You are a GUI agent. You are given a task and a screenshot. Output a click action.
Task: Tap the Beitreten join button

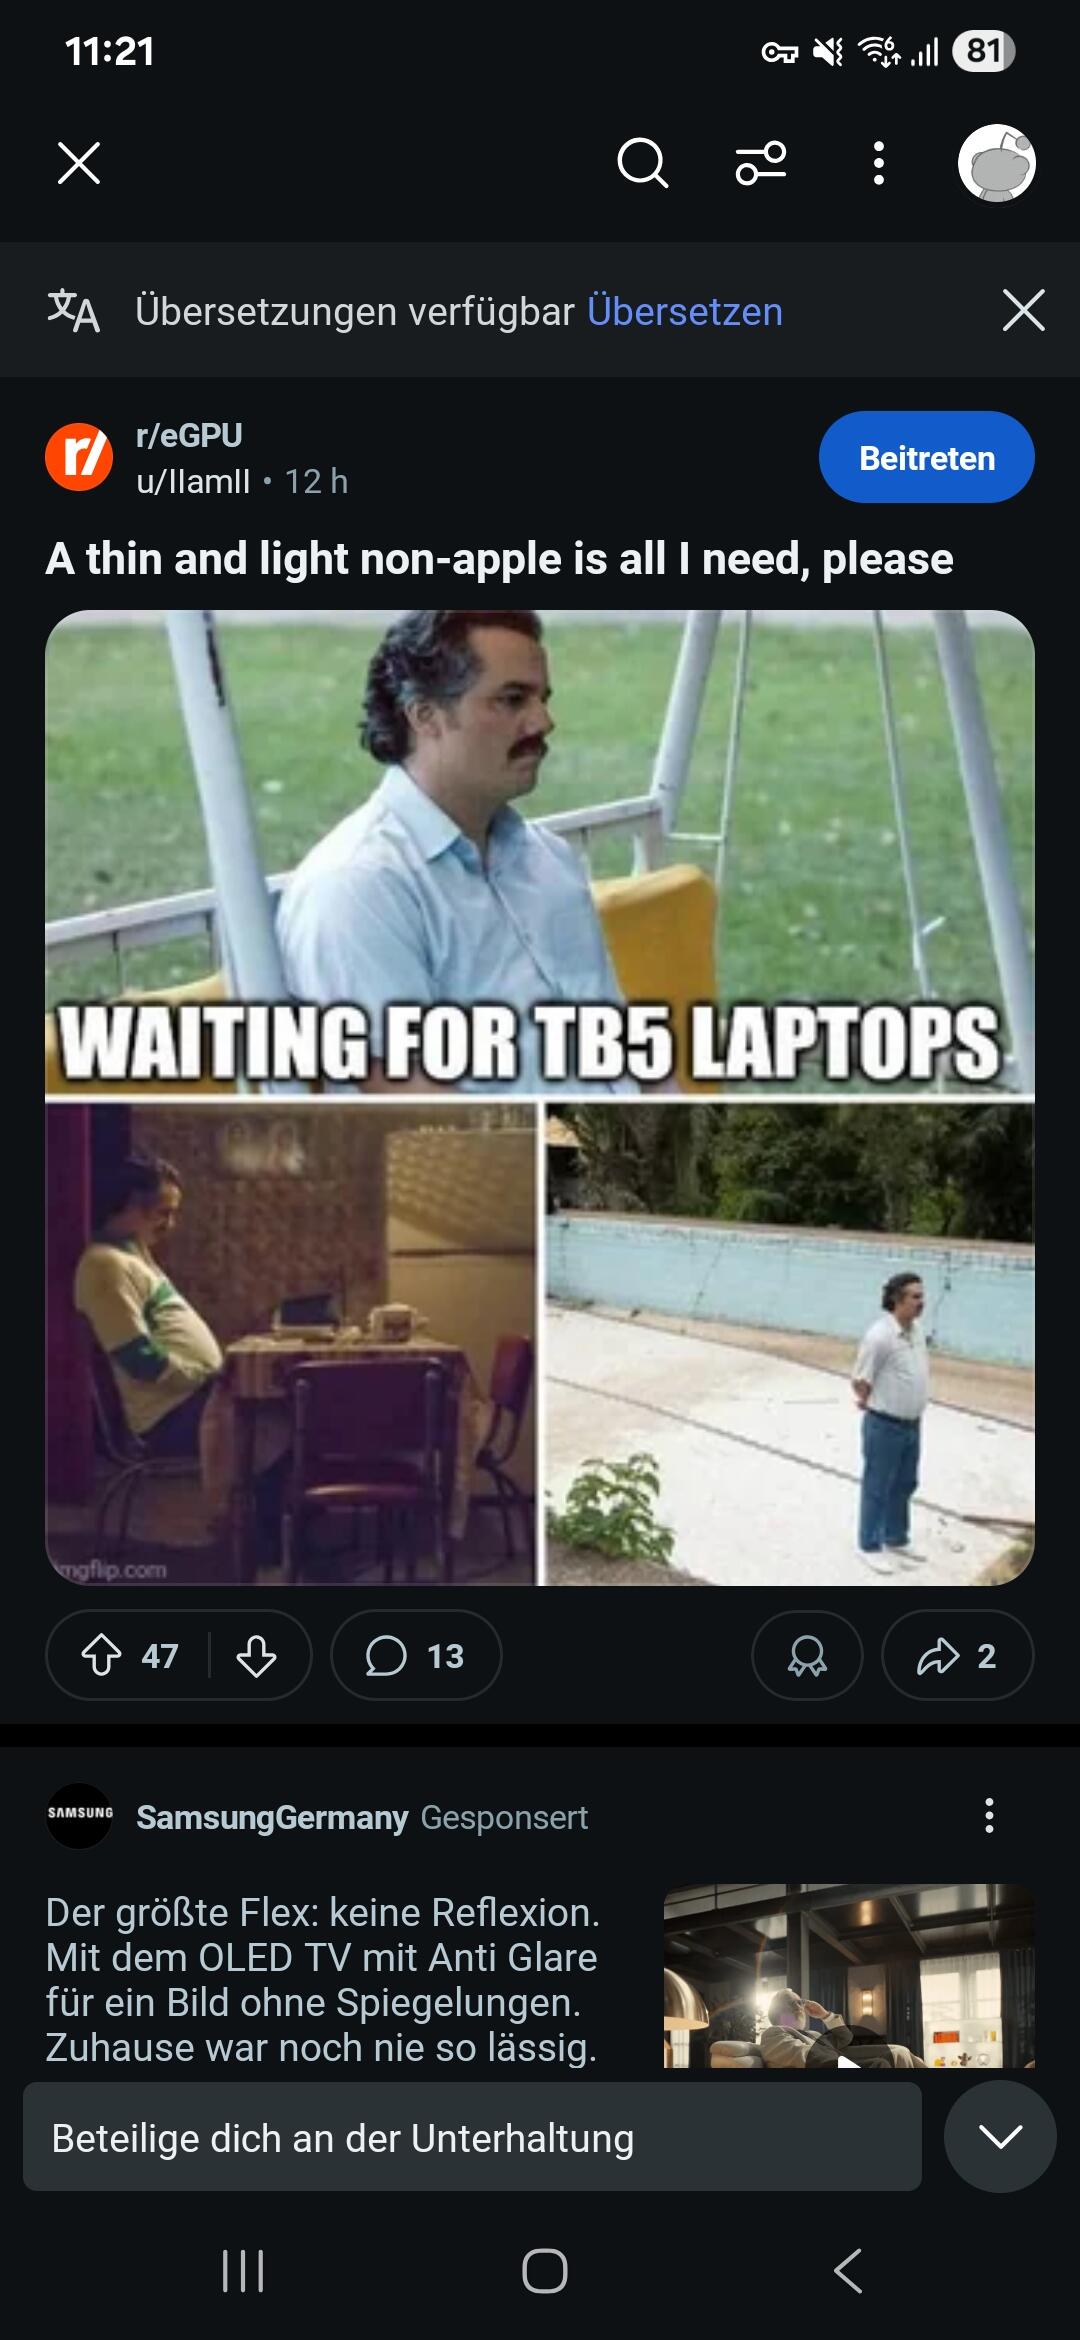tap(927, 457)
